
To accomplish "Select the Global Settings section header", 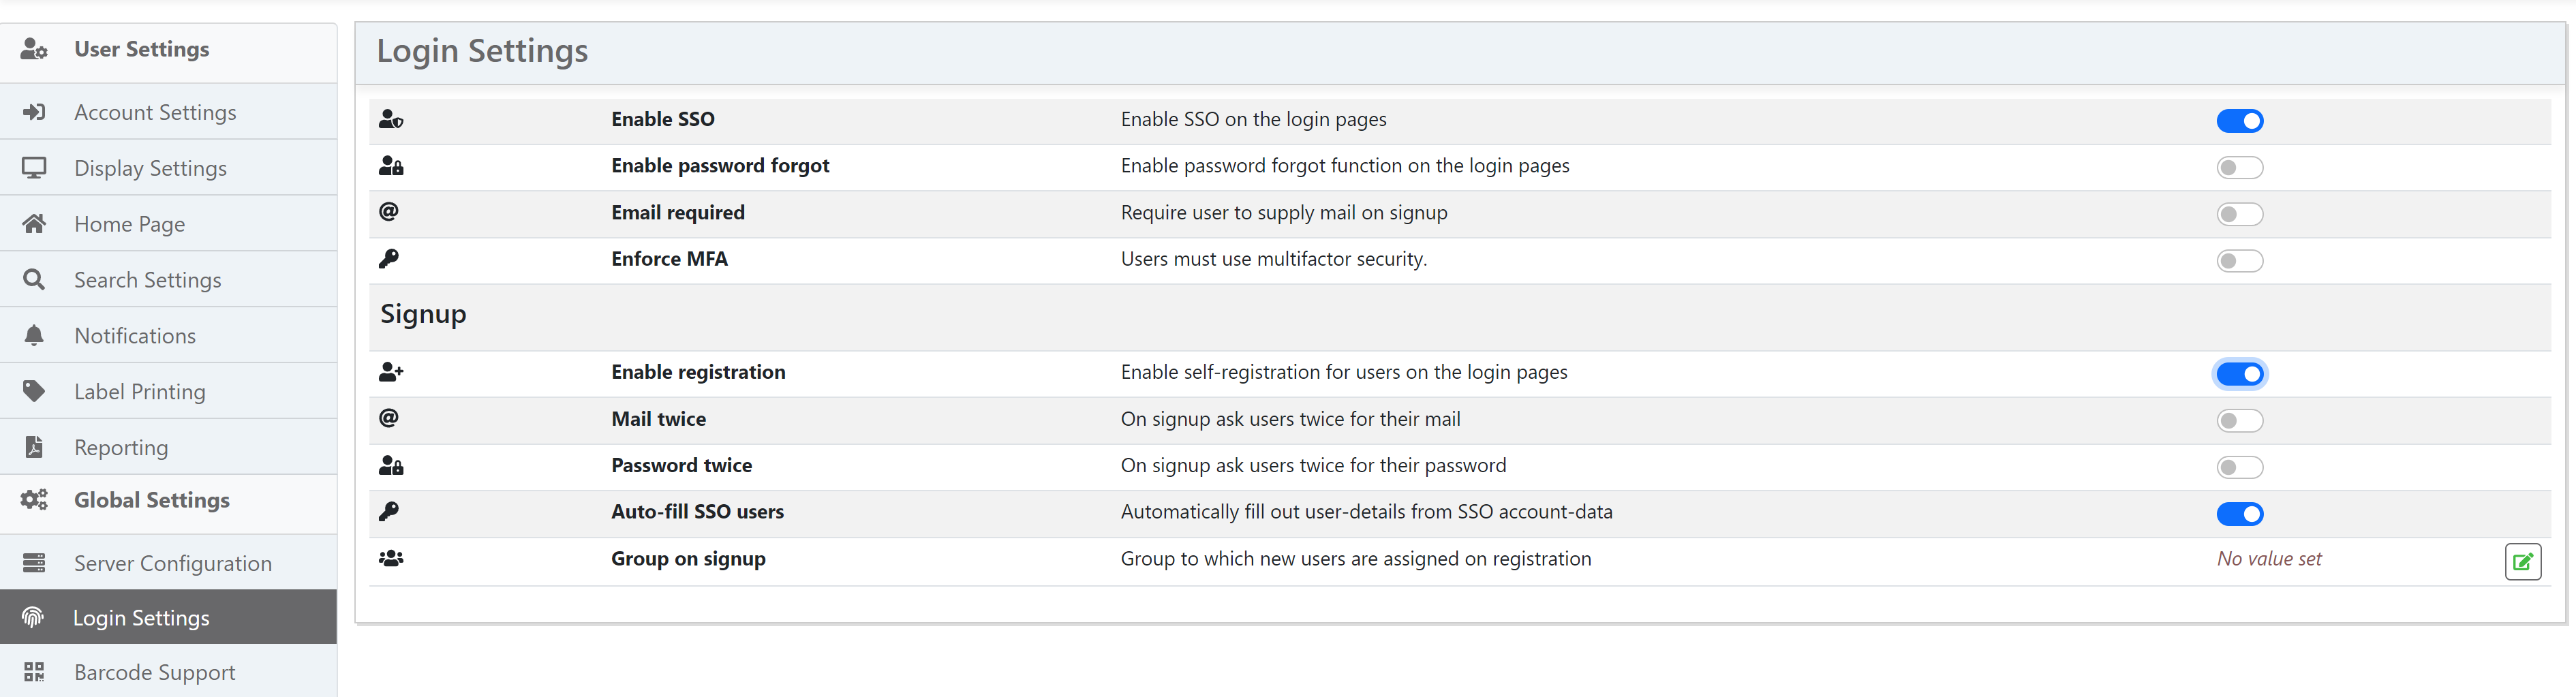I will coord(151,500).
